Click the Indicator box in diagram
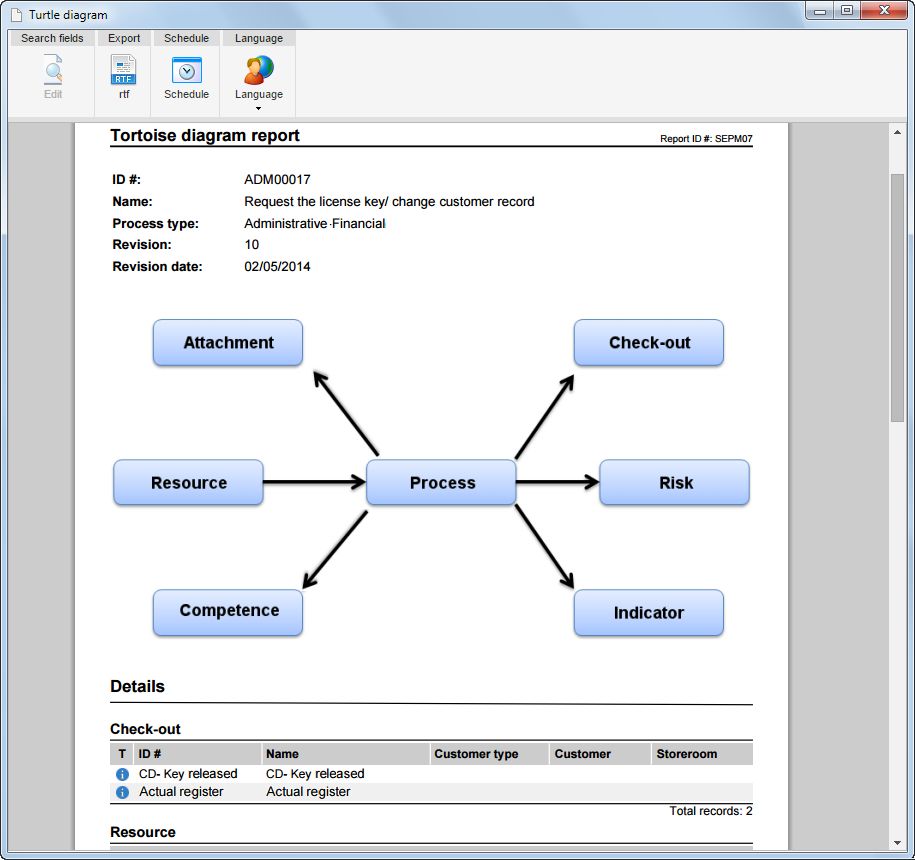Viewport: 915px width, 860px height. pyautogui.click(x=649, y=613)
